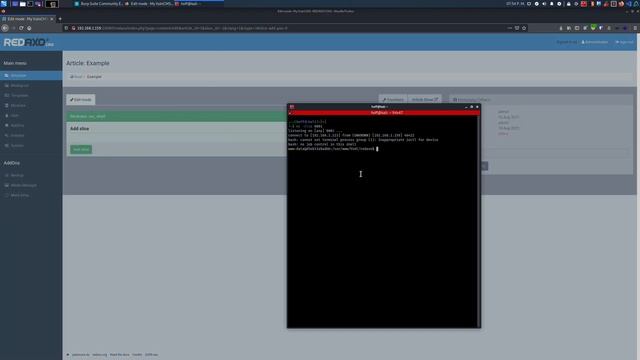Open Mediapool in the REDAXO main menu

(x=31, y=86)
